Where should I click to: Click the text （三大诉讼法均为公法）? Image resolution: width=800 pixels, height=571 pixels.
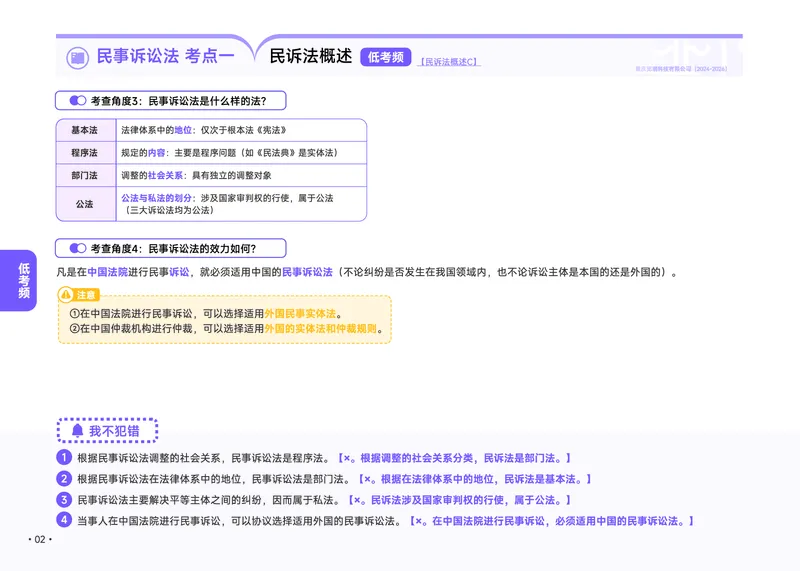click(x=169, y=210)
